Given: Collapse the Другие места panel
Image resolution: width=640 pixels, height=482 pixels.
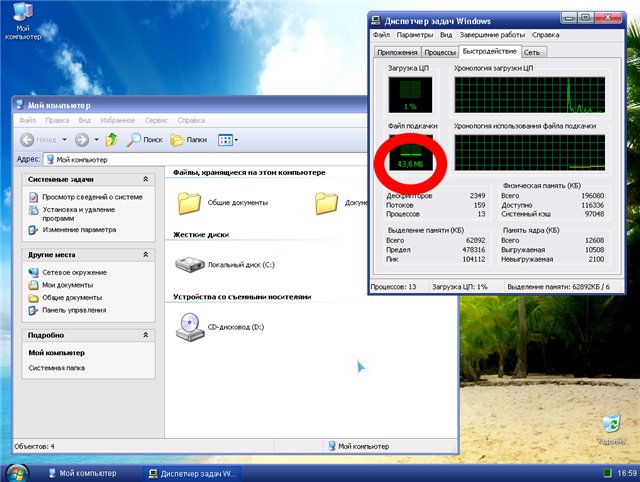Looking at the screenshot, I should pos(145,254).
